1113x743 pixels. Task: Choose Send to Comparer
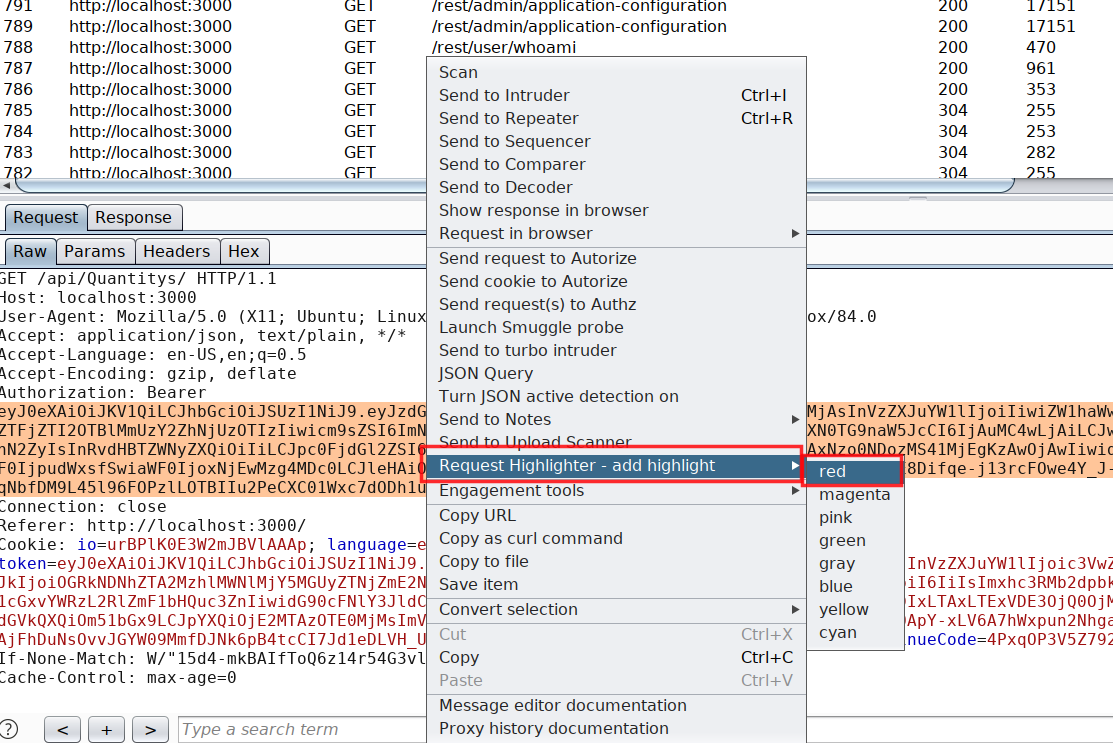(x=616, y=164)
